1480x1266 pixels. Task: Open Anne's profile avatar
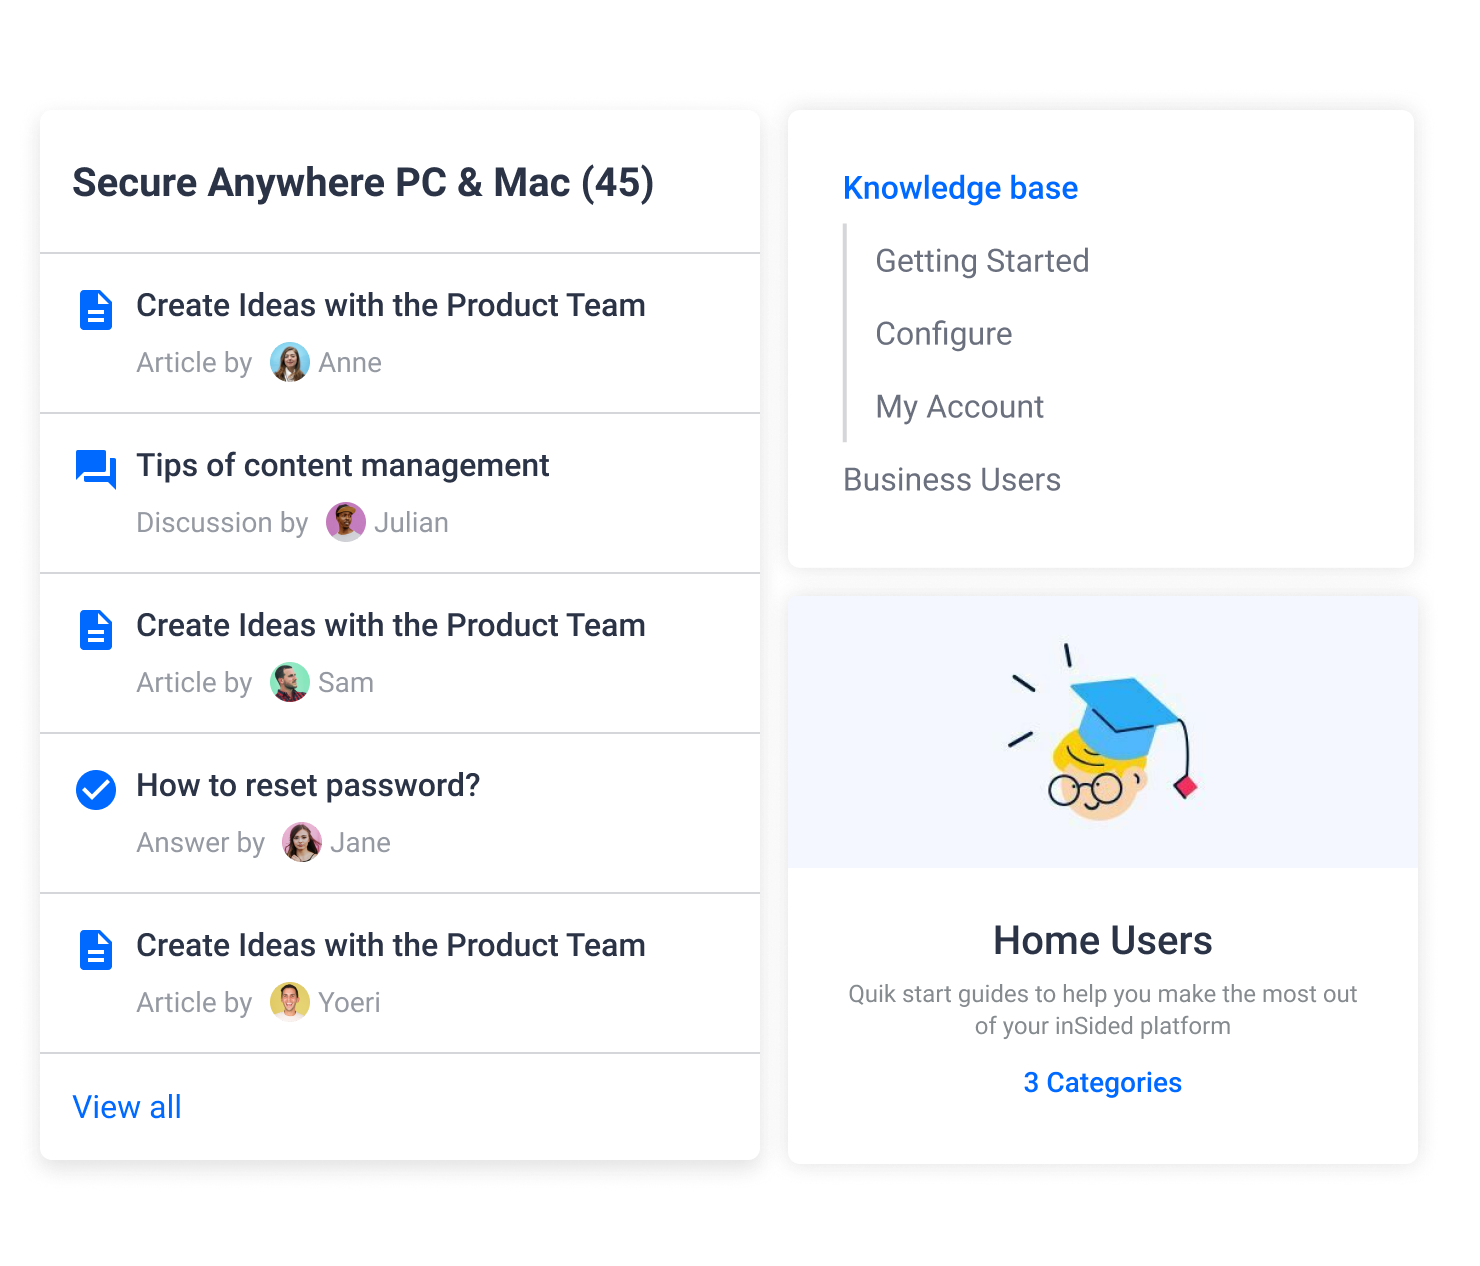(290, 362)
